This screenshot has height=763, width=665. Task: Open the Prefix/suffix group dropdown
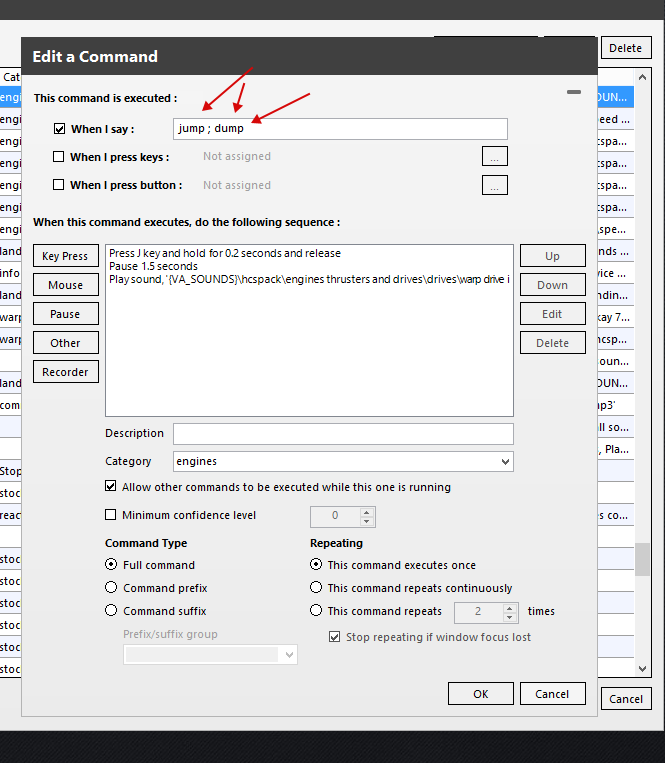pyautogui.click(x=289, y=655)
